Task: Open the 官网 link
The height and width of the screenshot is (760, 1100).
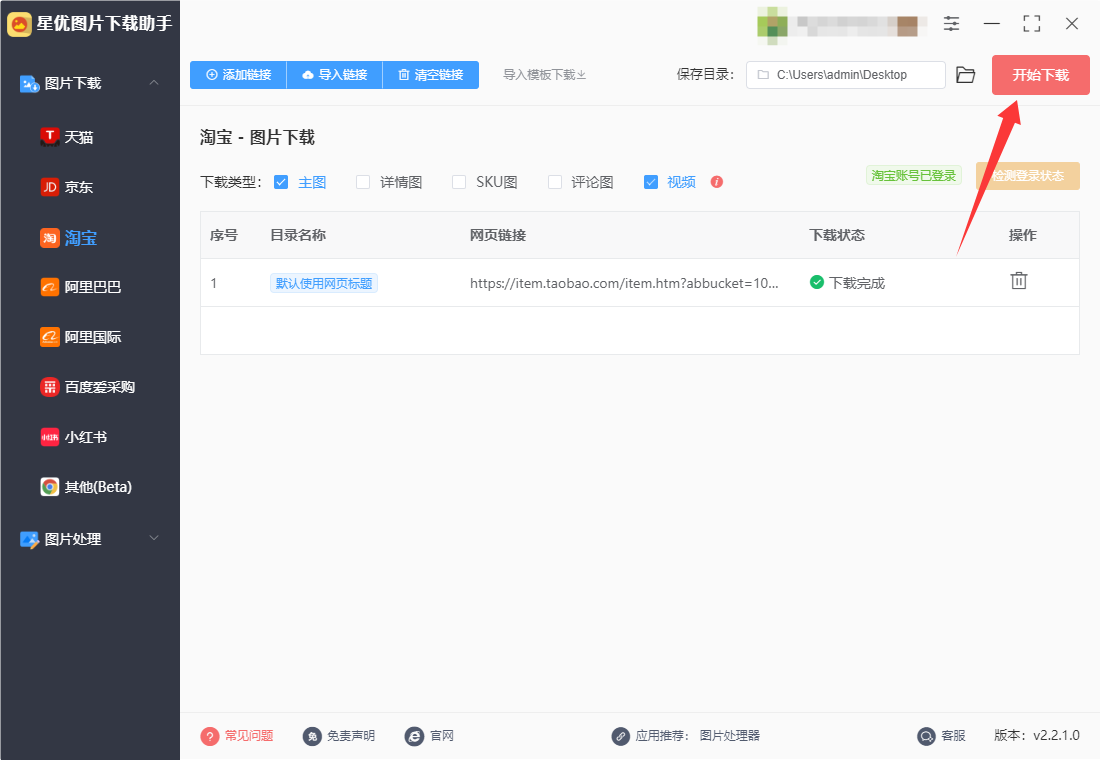Action: 442,735
